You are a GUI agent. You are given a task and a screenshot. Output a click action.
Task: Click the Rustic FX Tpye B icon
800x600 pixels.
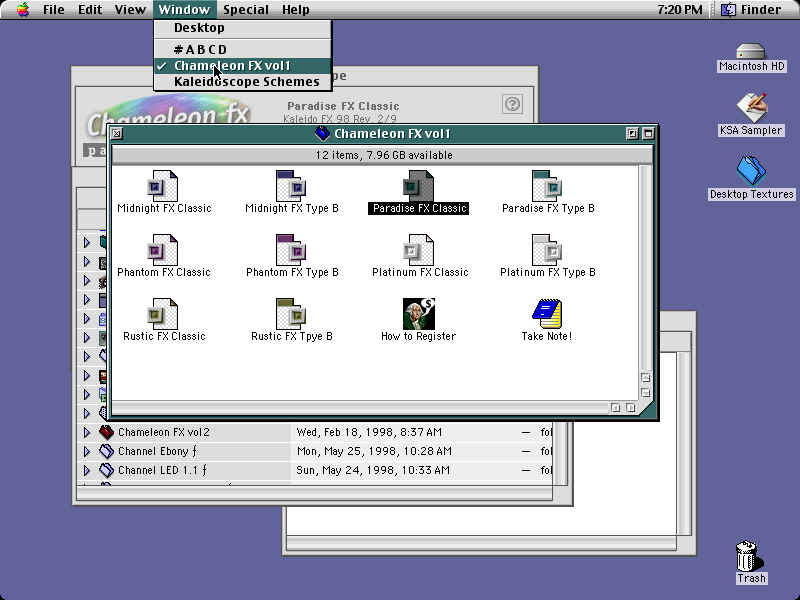[291, 314]
